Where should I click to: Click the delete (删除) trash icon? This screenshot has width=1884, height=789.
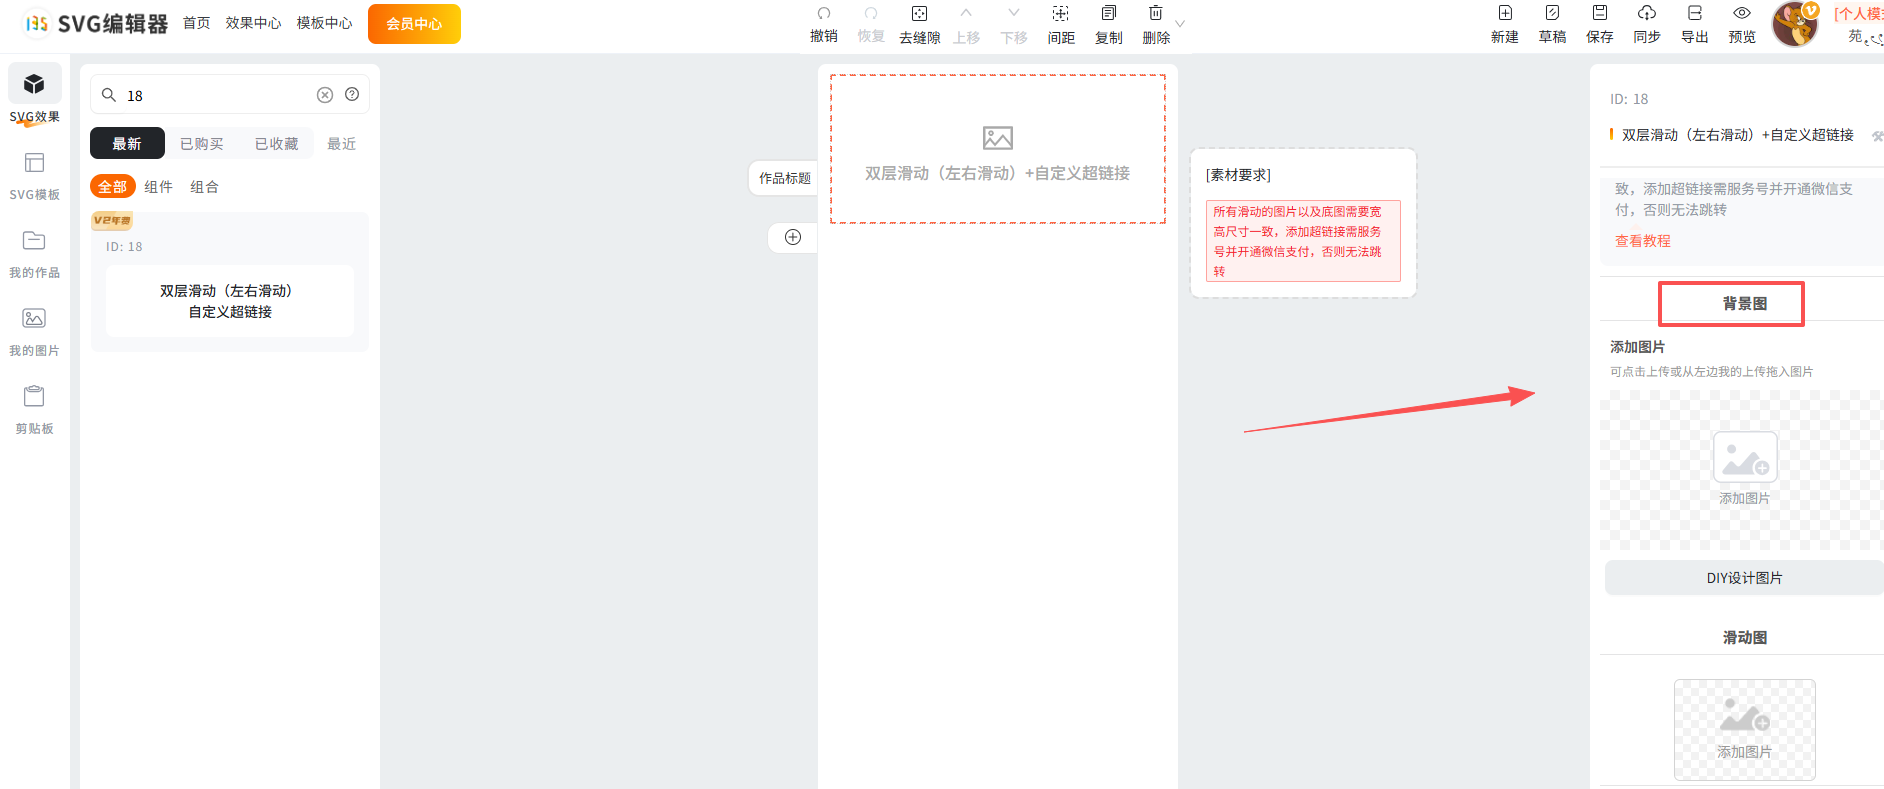(1155, 14)
